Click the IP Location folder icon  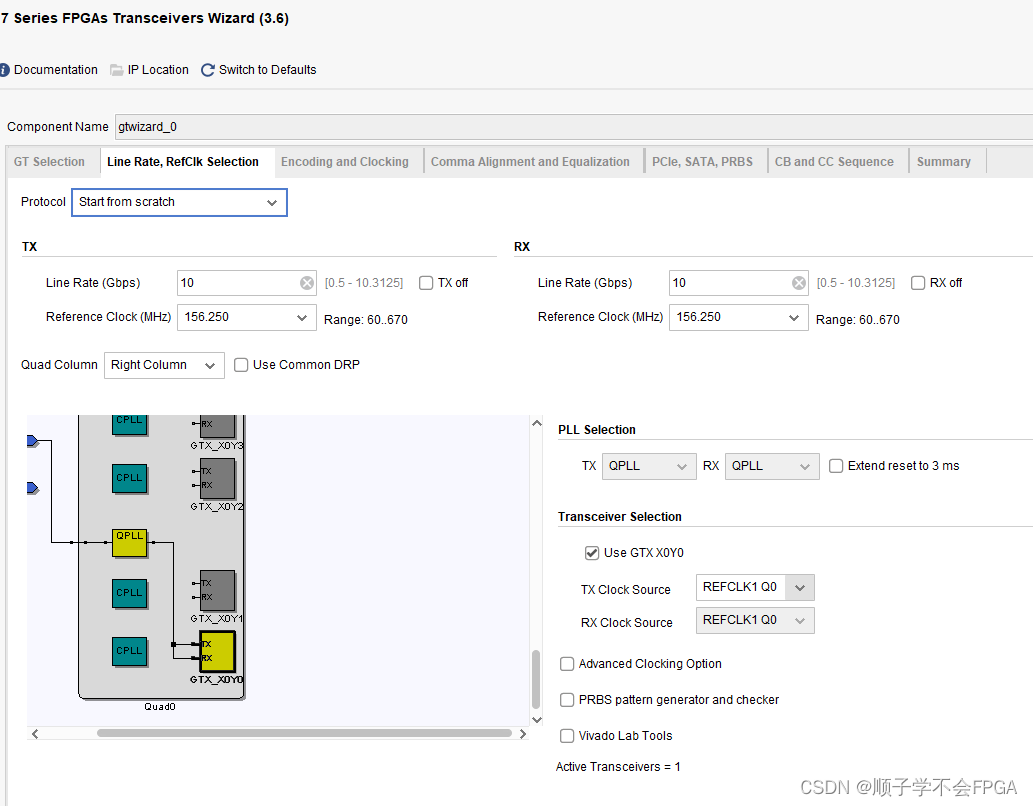[x=117, y=70]
